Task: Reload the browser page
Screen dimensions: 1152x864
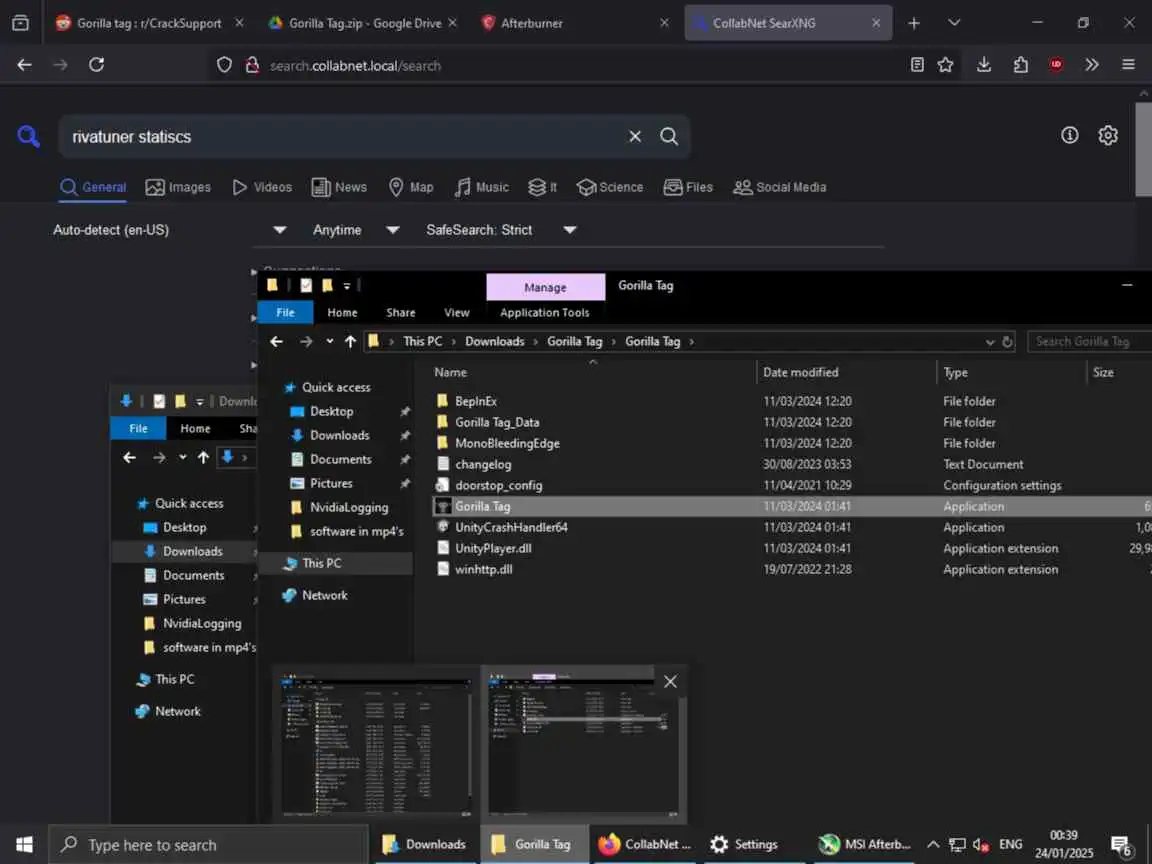Action: [x=96, y=65]
